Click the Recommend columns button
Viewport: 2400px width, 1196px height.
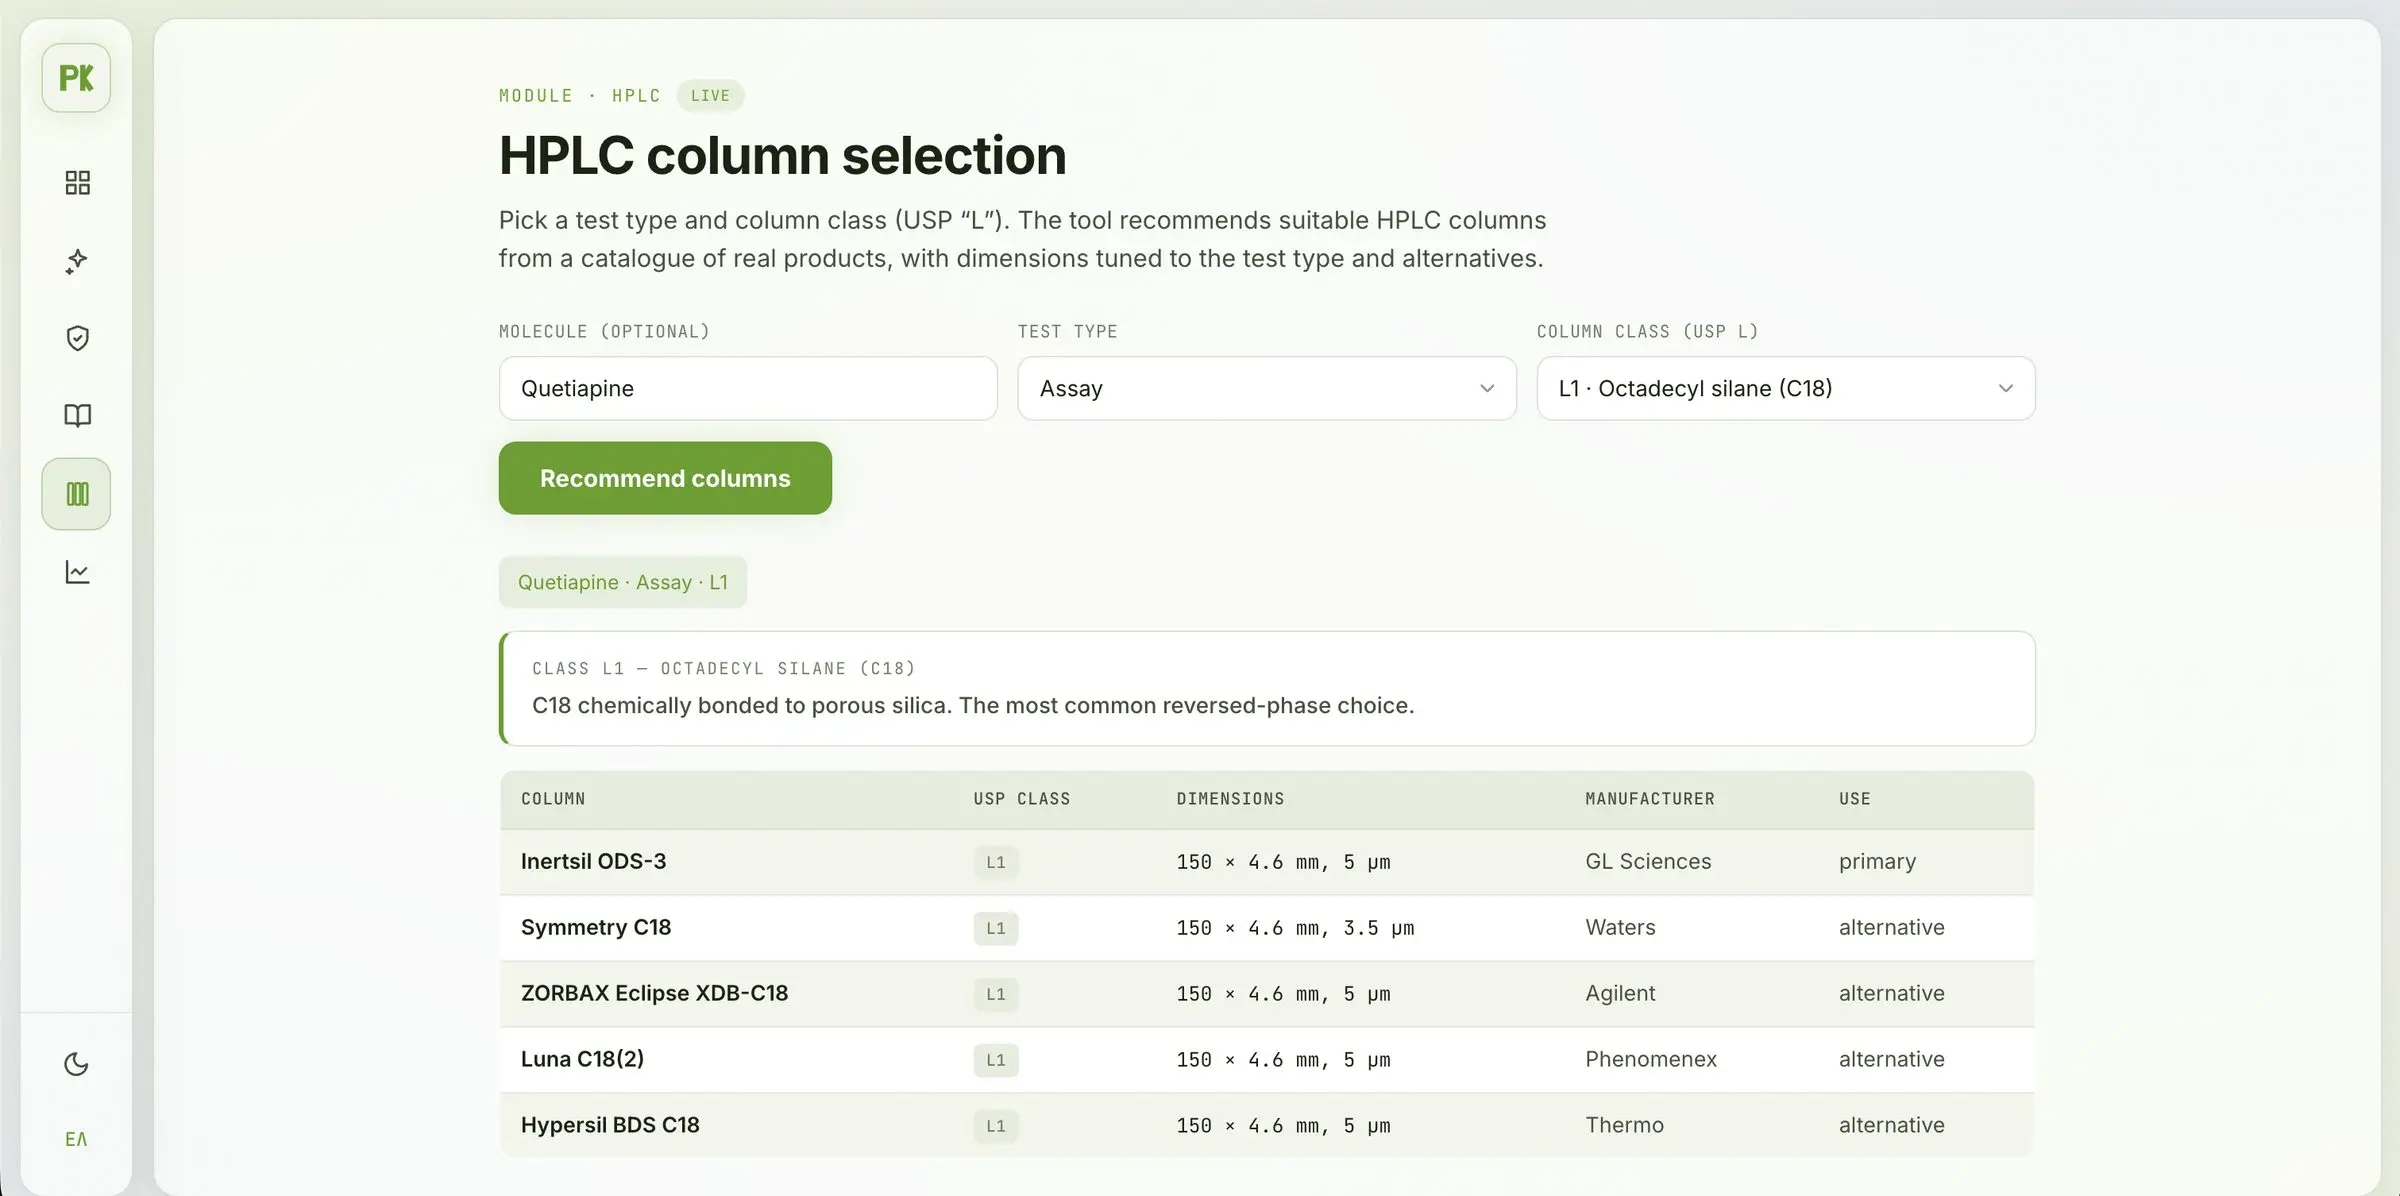pos(665,478)
